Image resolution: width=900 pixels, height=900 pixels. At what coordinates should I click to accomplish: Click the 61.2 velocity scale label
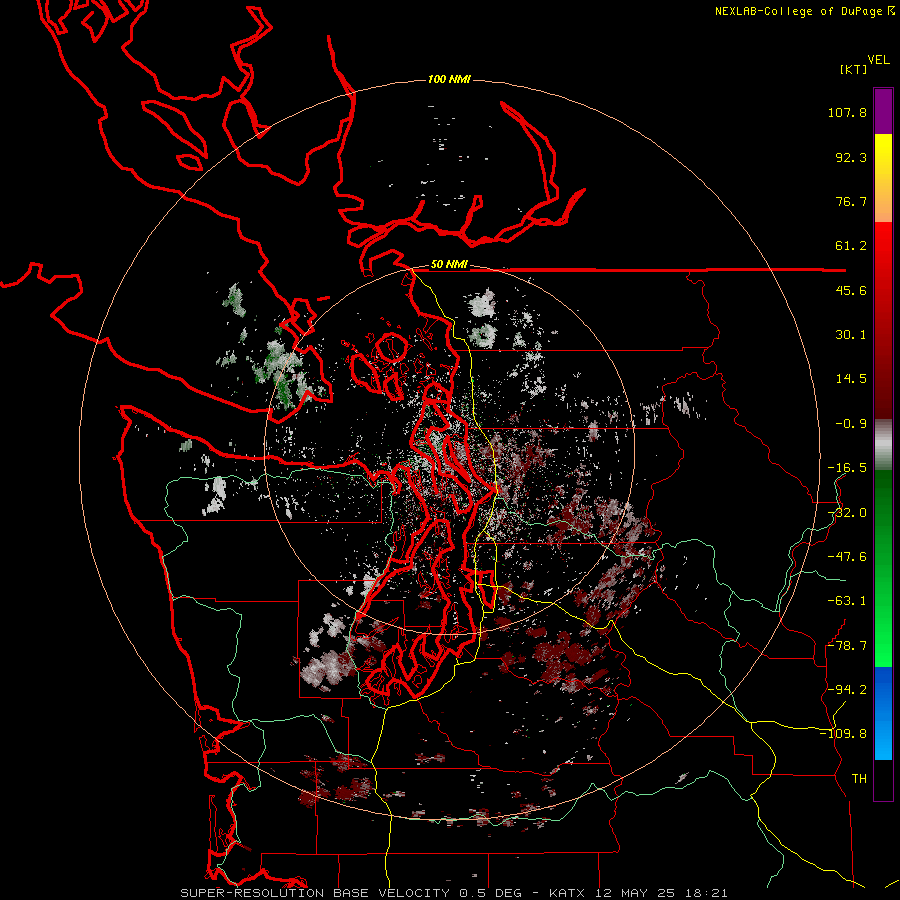[x=851, y=246]
